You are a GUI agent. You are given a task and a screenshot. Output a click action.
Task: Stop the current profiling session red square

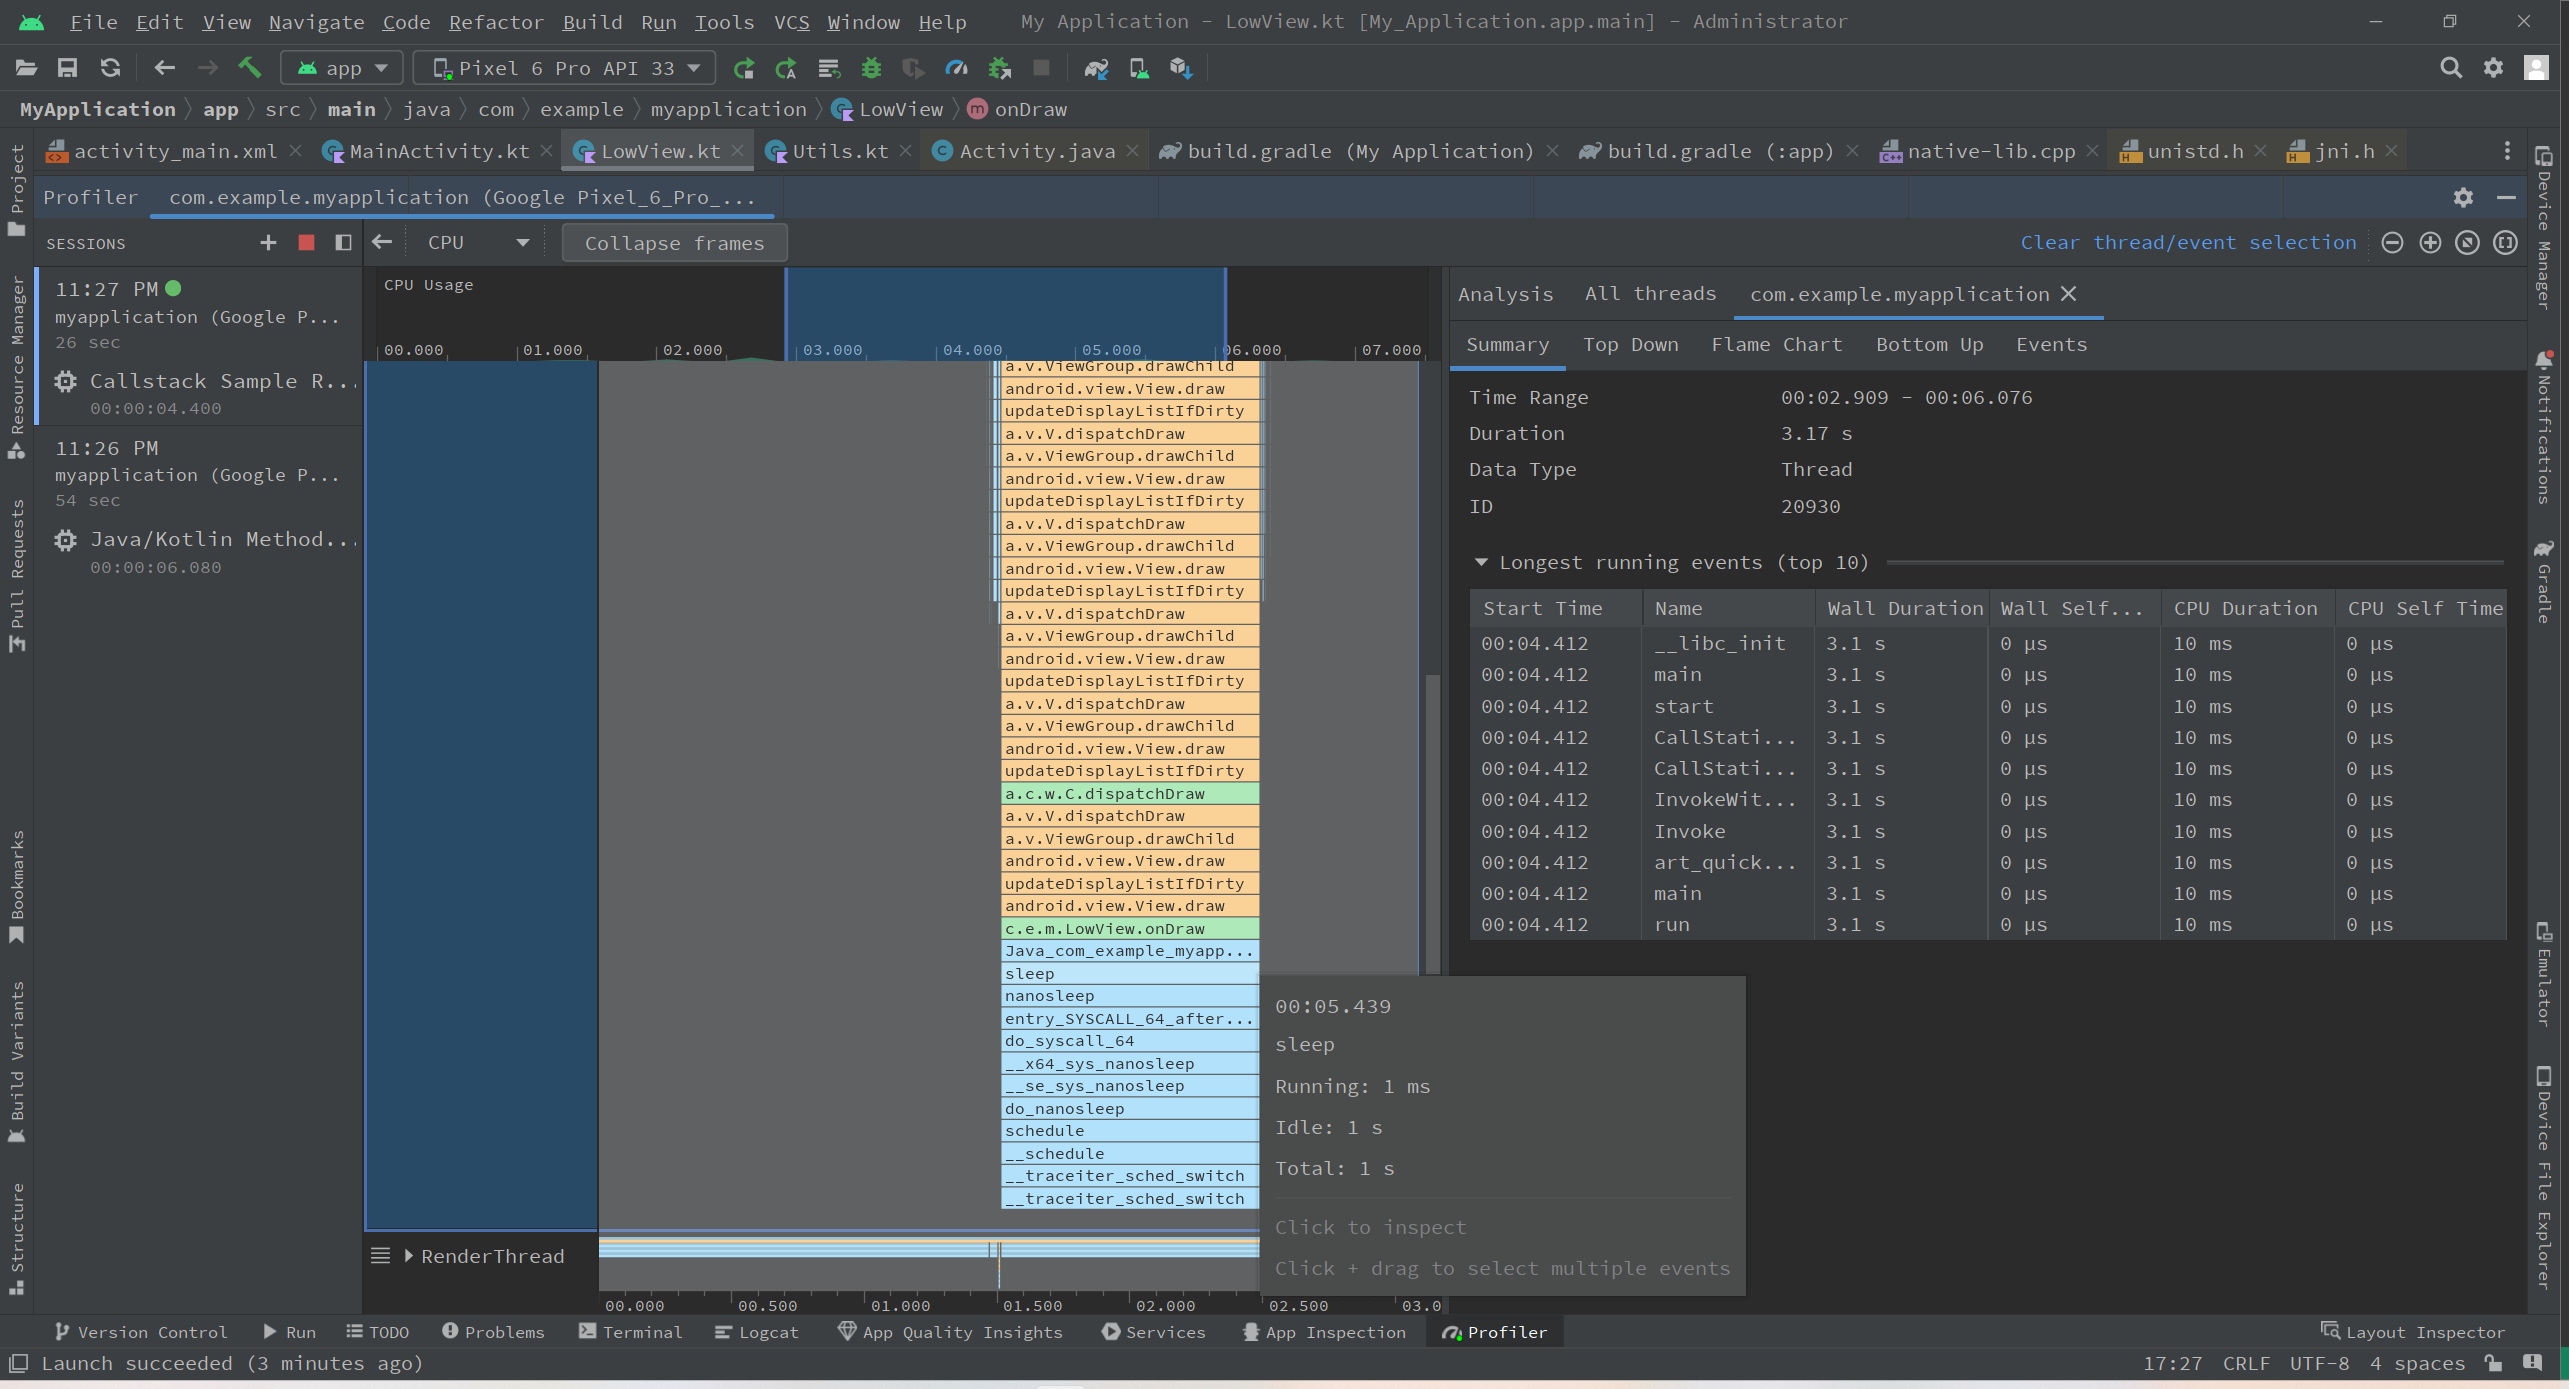tap(307, 243)
